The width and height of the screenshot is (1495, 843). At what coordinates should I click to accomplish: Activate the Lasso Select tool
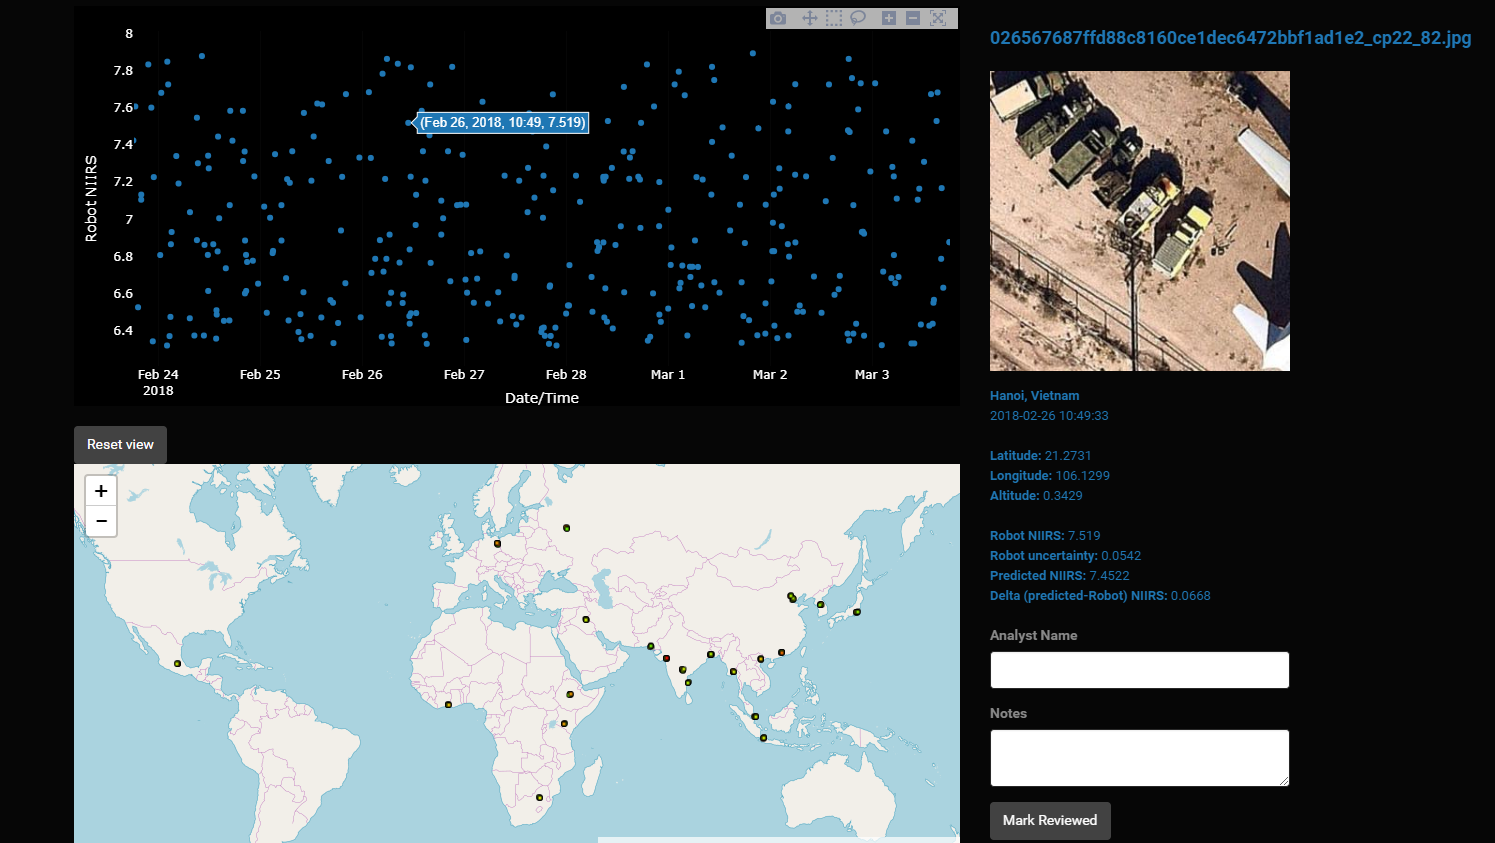click(x=858, y=18)
